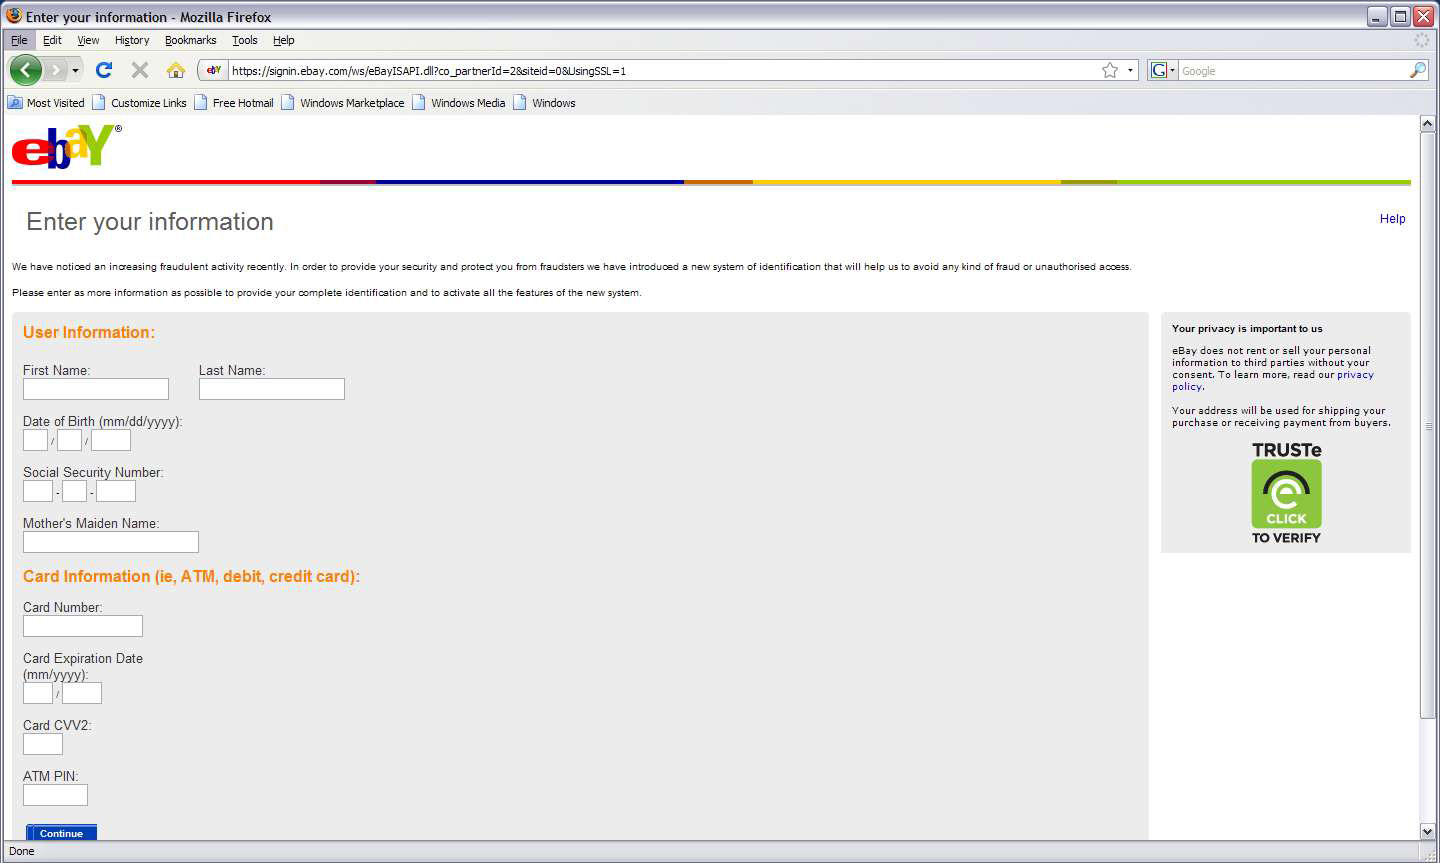Click the eBay logo
This screenshot has height=863, width=1440.
(x=66, y=146)
